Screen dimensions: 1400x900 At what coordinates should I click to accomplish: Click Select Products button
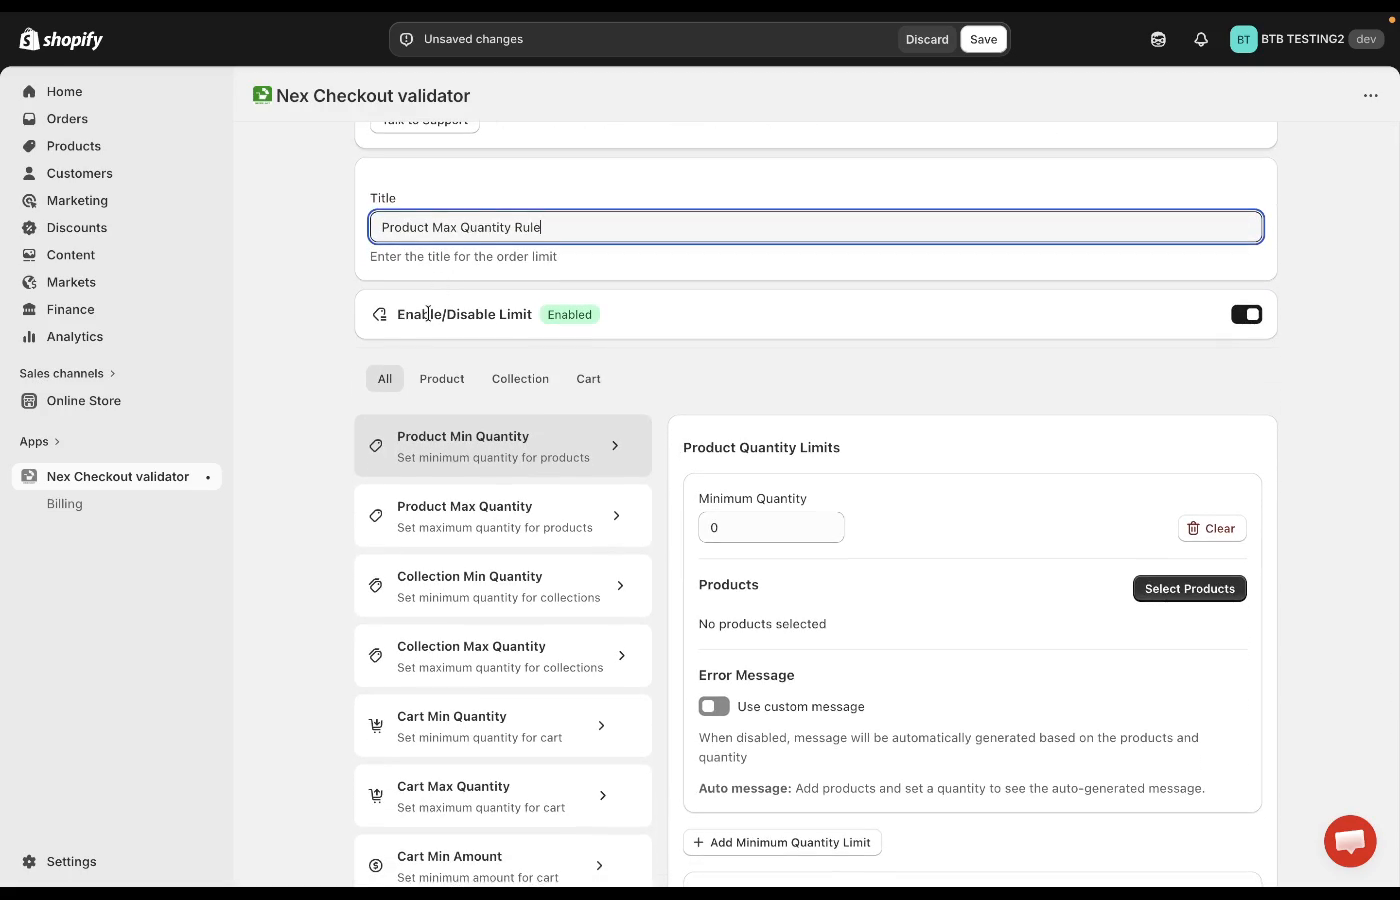tap(1189, 588)
